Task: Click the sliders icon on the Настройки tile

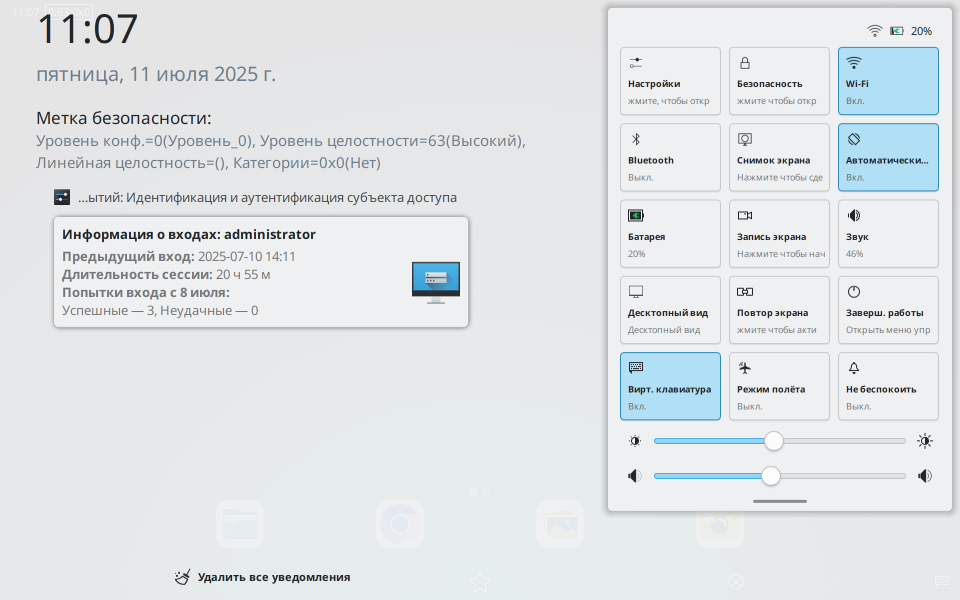Action: [x=636, y=62]
